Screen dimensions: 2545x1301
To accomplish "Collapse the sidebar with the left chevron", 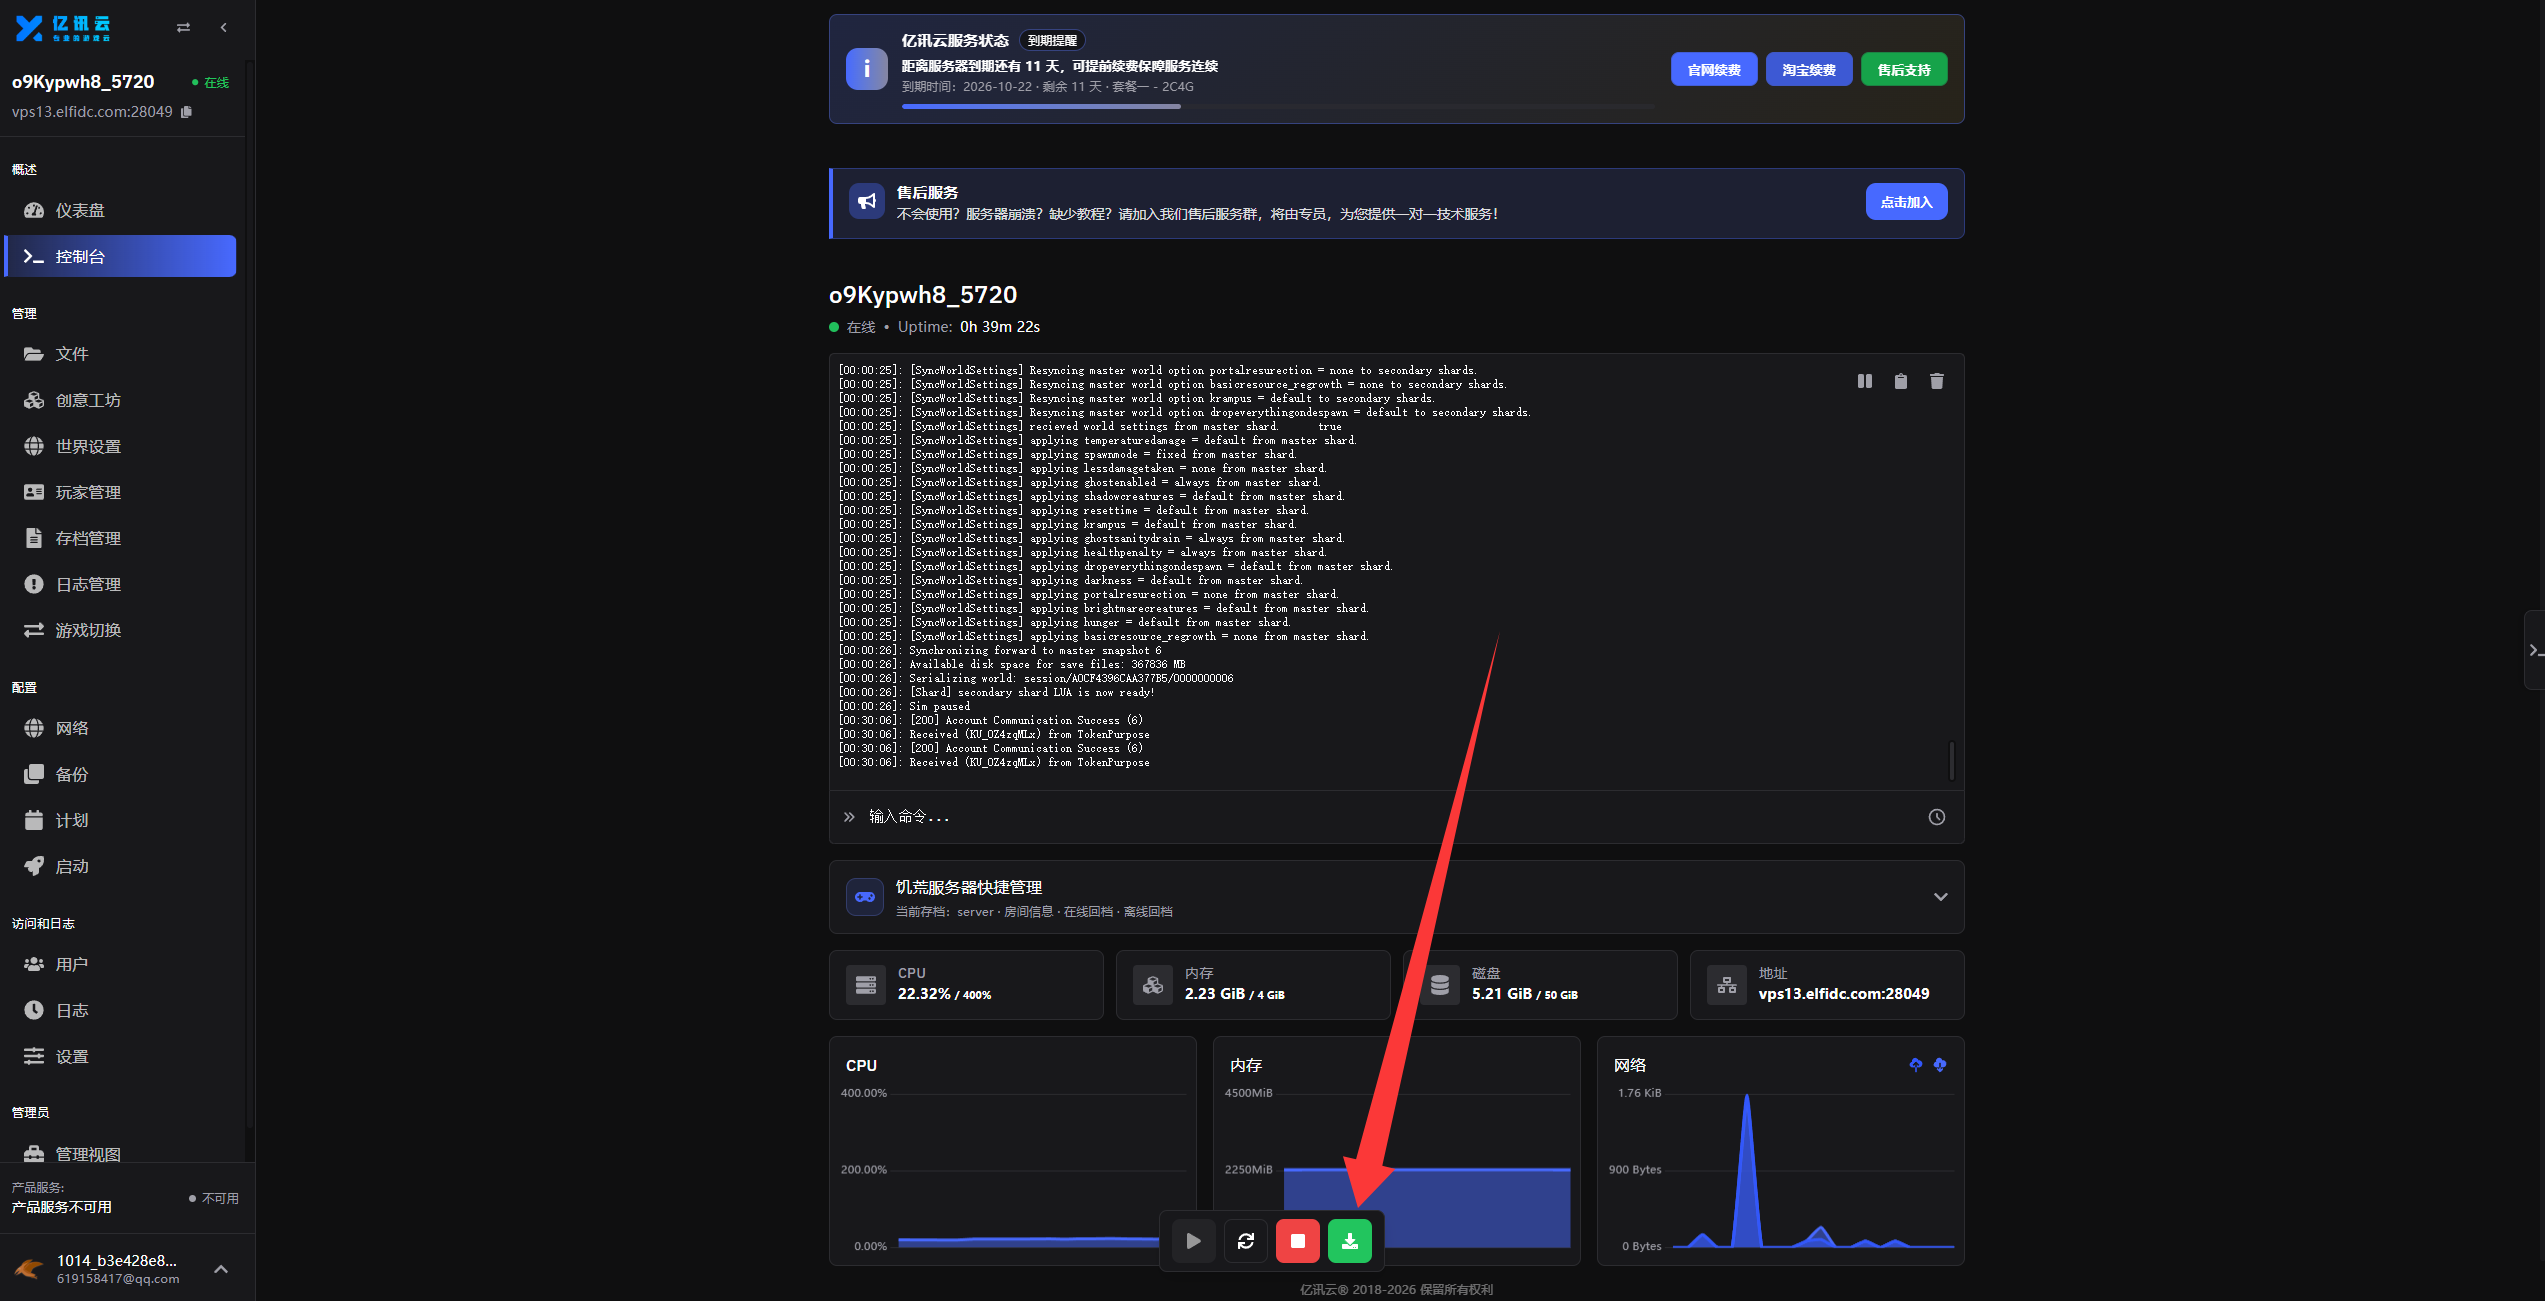I will pos(223,28).
